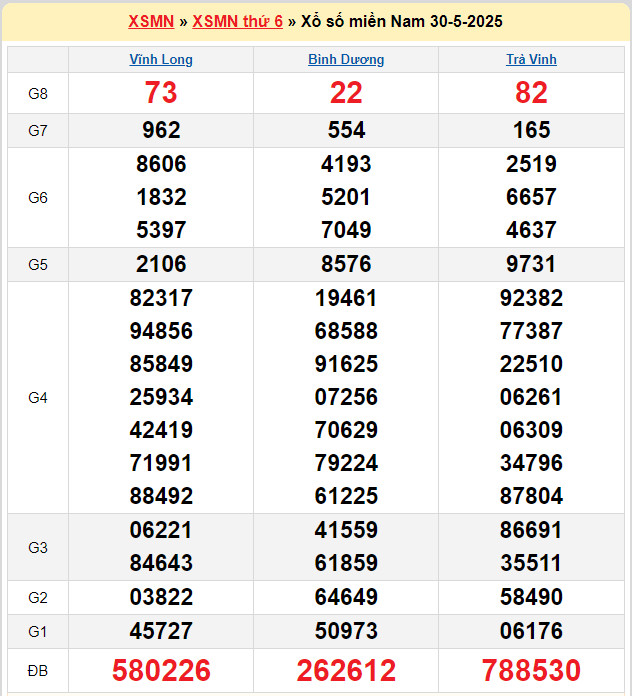Click the title text Xổ số miền Nam 30-5-2025
This screenshot has height=696, width=632.
point(402,21)
